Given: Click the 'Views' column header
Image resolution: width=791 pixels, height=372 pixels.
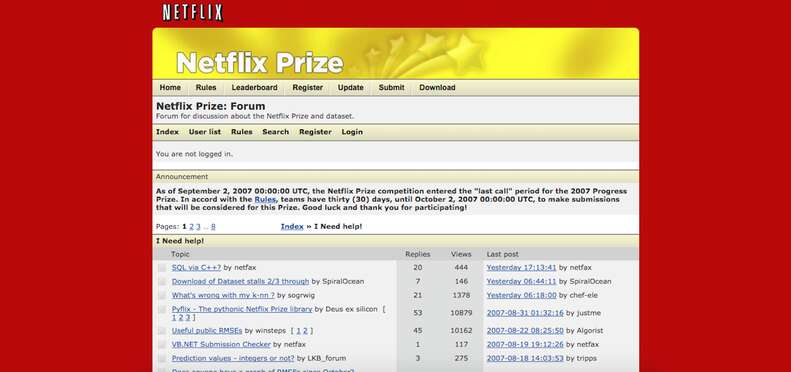Looking at the screenshot, I should [461, 254].
